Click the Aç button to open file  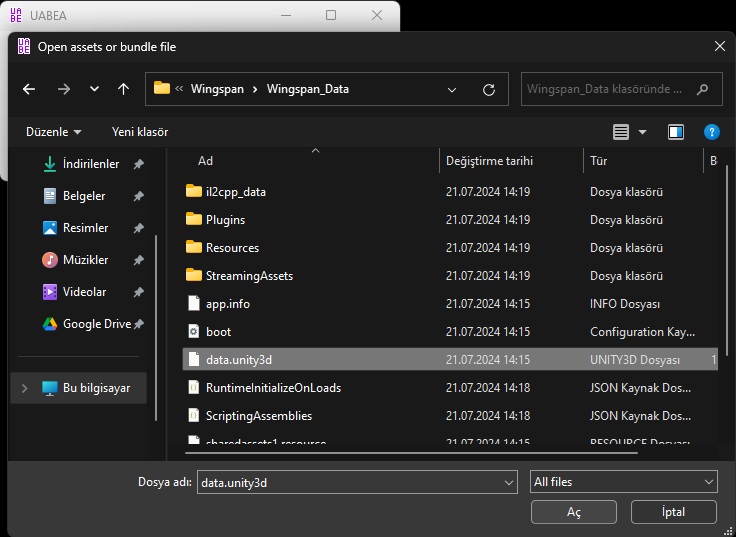pos(574,512)
